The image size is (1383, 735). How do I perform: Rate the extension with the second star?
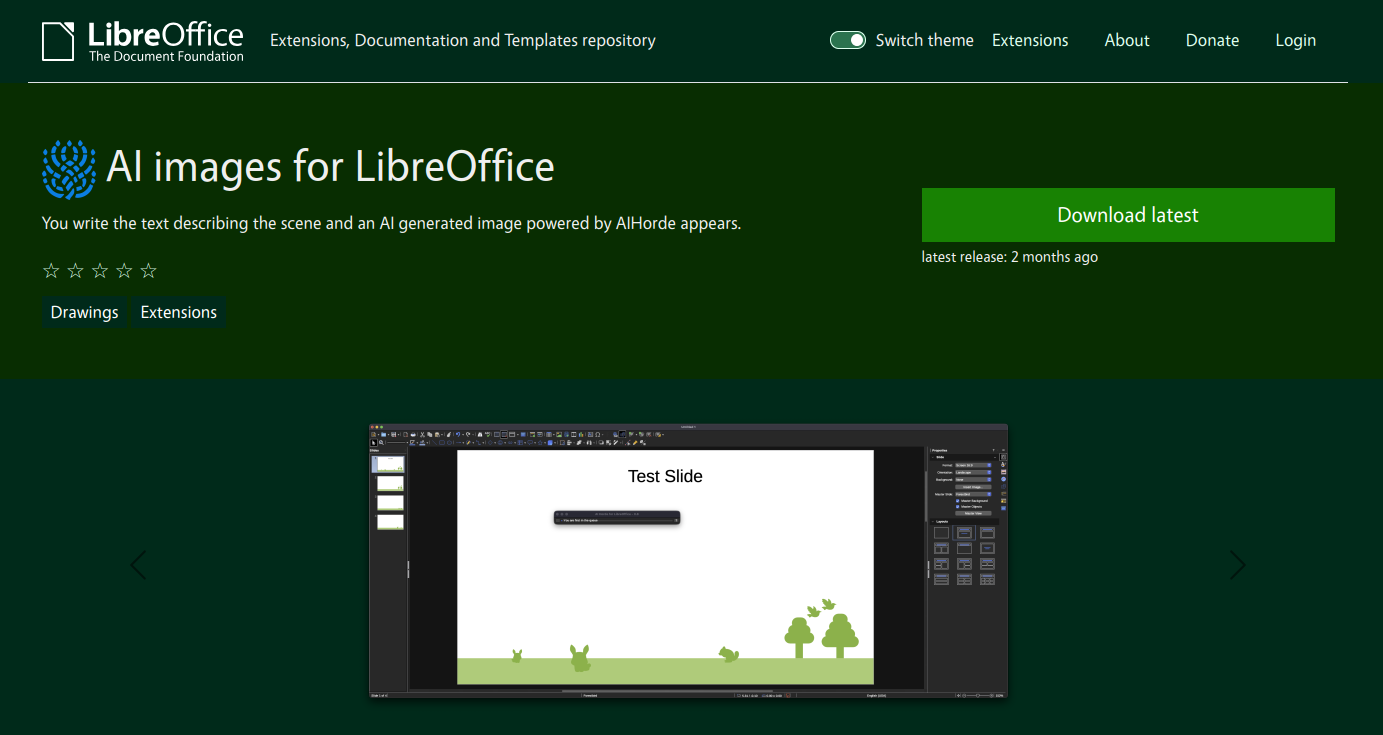(76, 271)
